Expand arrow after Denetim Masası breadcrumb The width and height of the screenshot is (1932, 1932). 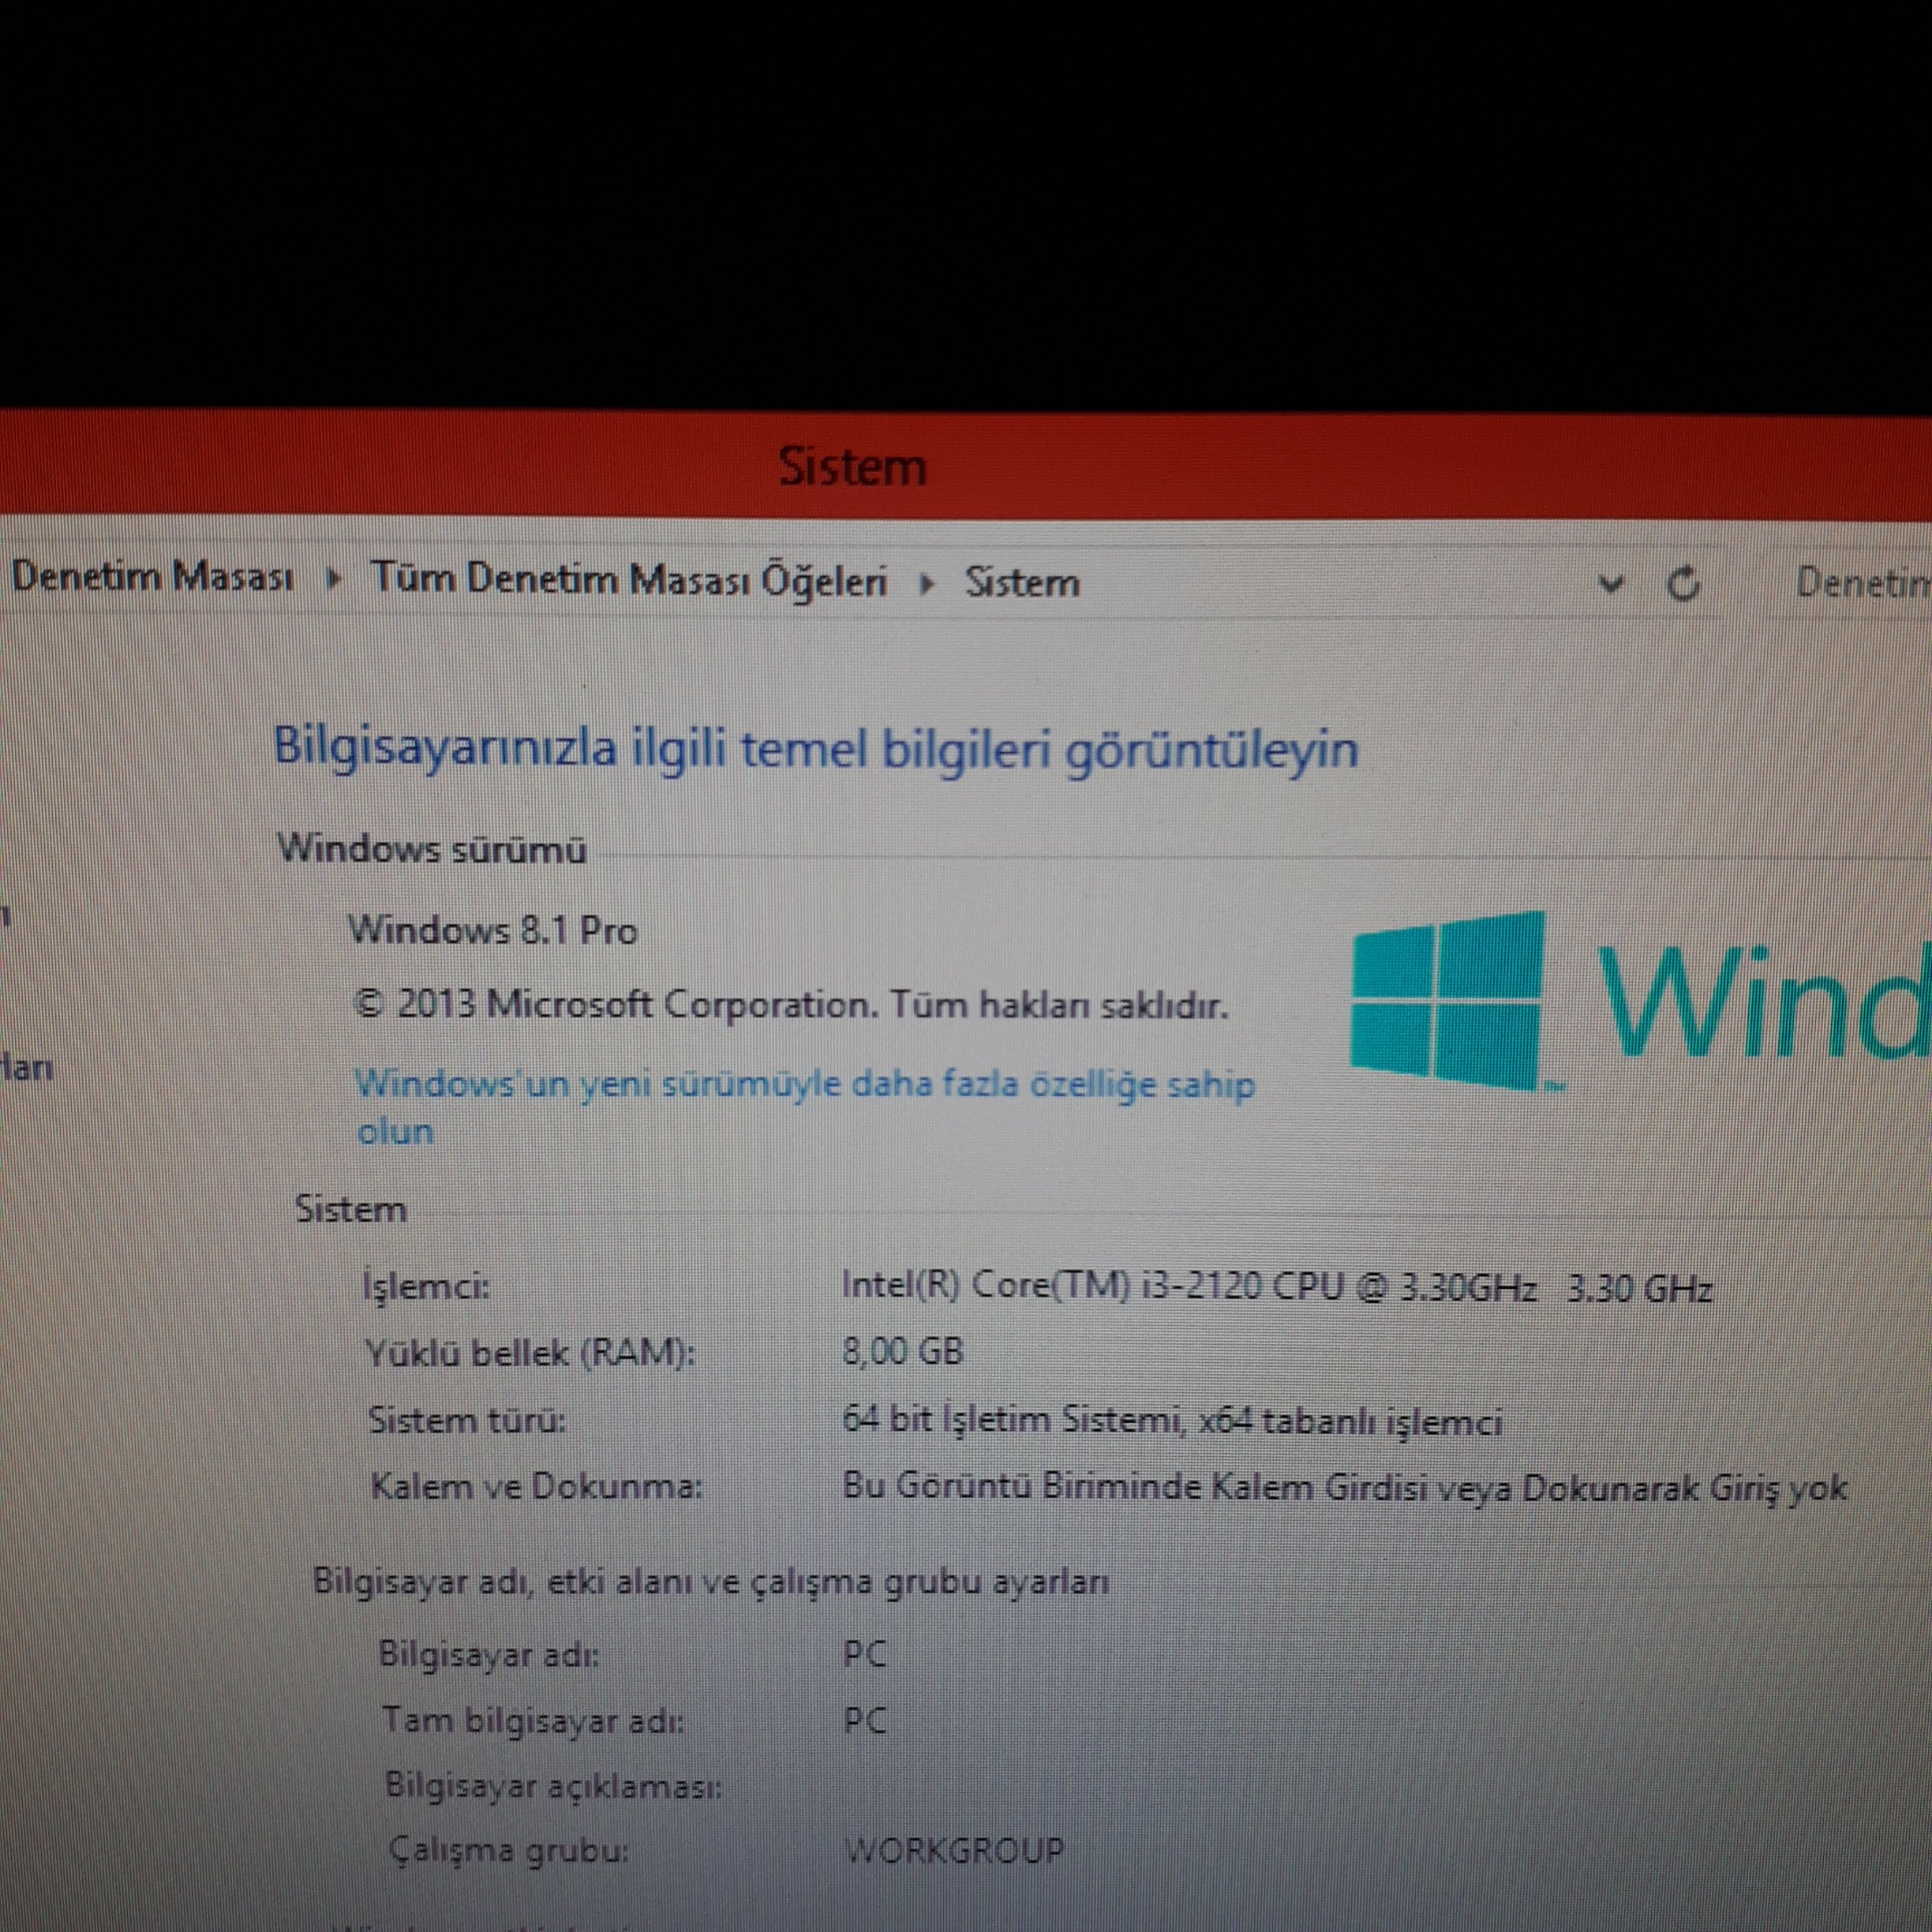click(x=334, y=580)
